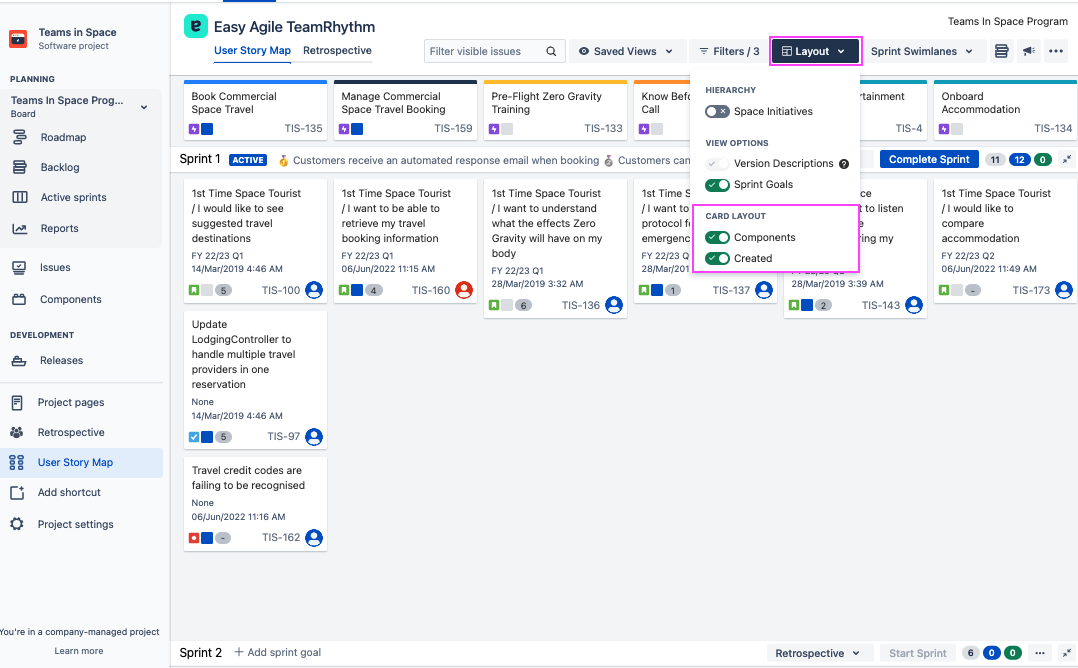Collapse Sprint 1 using the arrows icon
1078x668 pixels.
pyautogui.click(x=1066, y=160)
